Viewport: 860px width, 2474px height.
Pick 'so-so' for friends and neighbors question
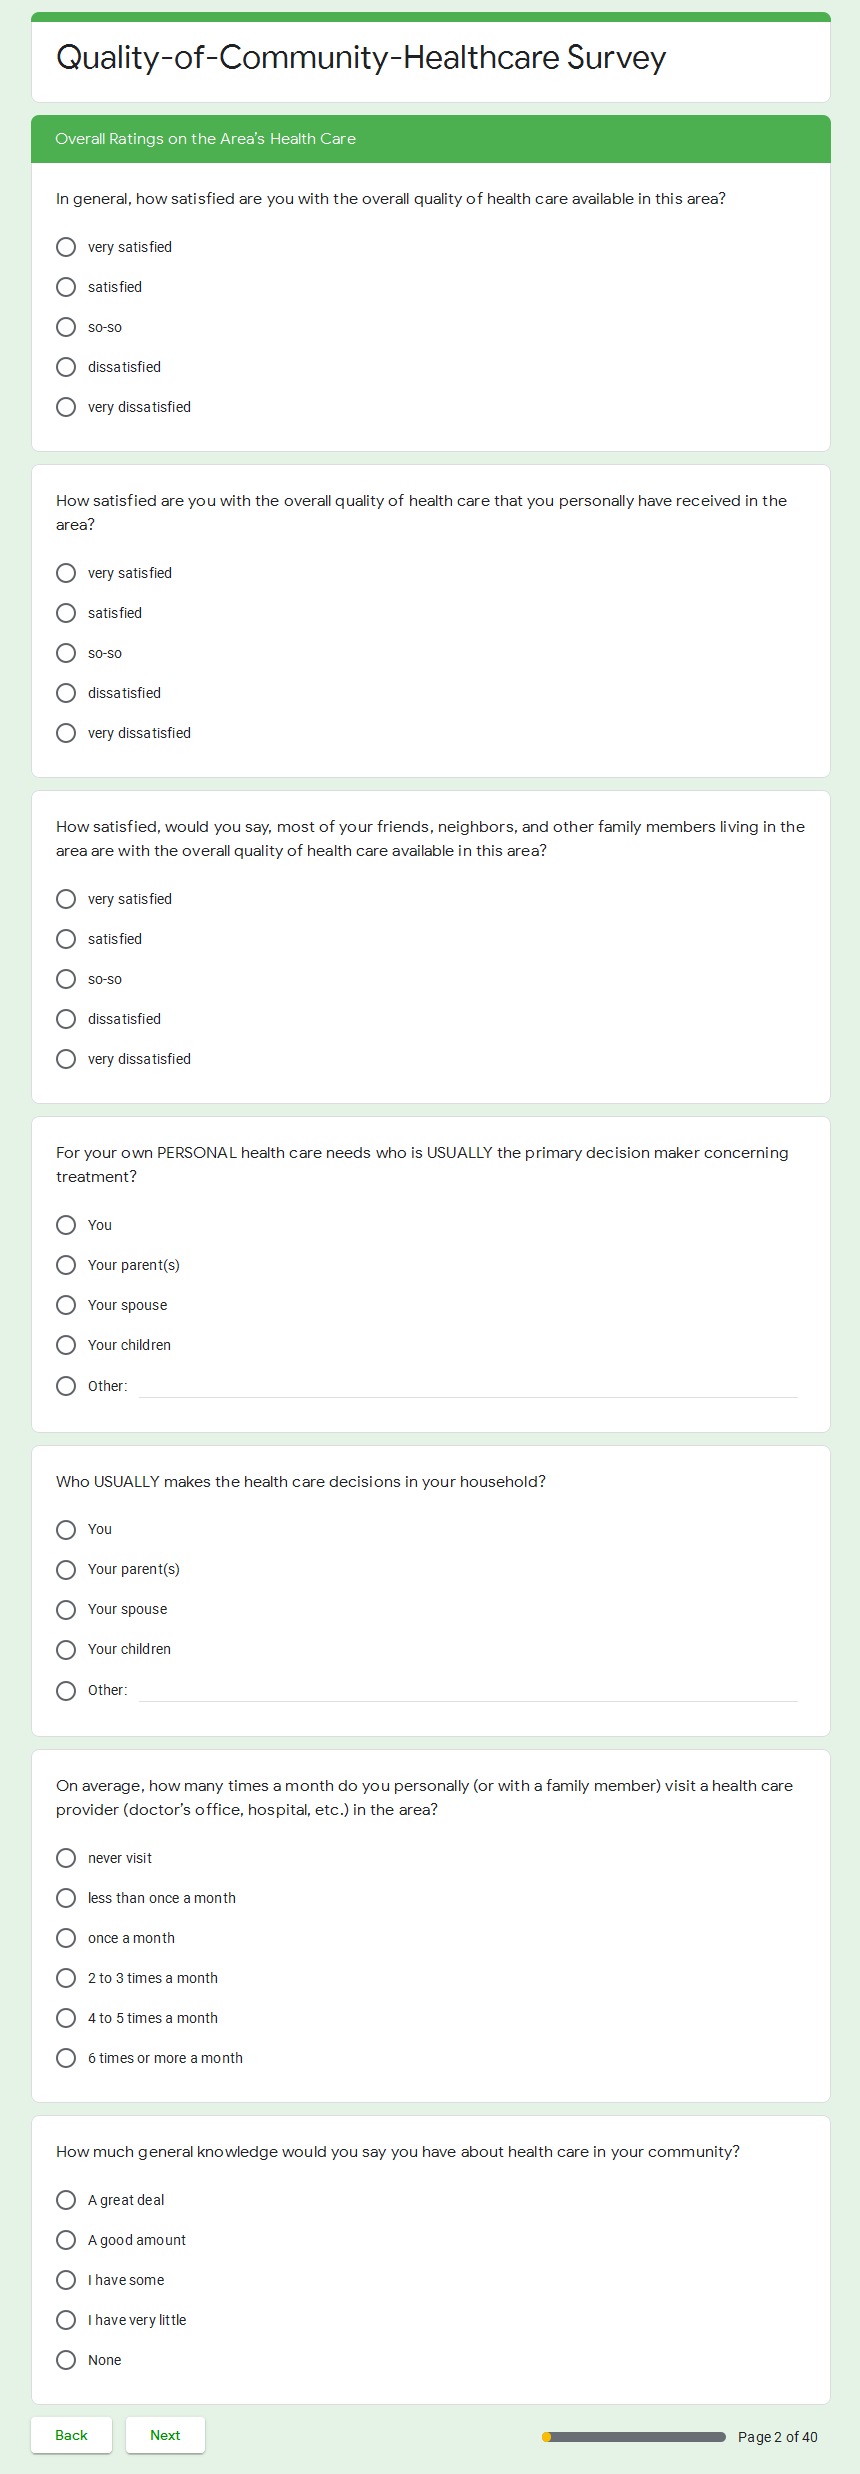pos(66,979)
